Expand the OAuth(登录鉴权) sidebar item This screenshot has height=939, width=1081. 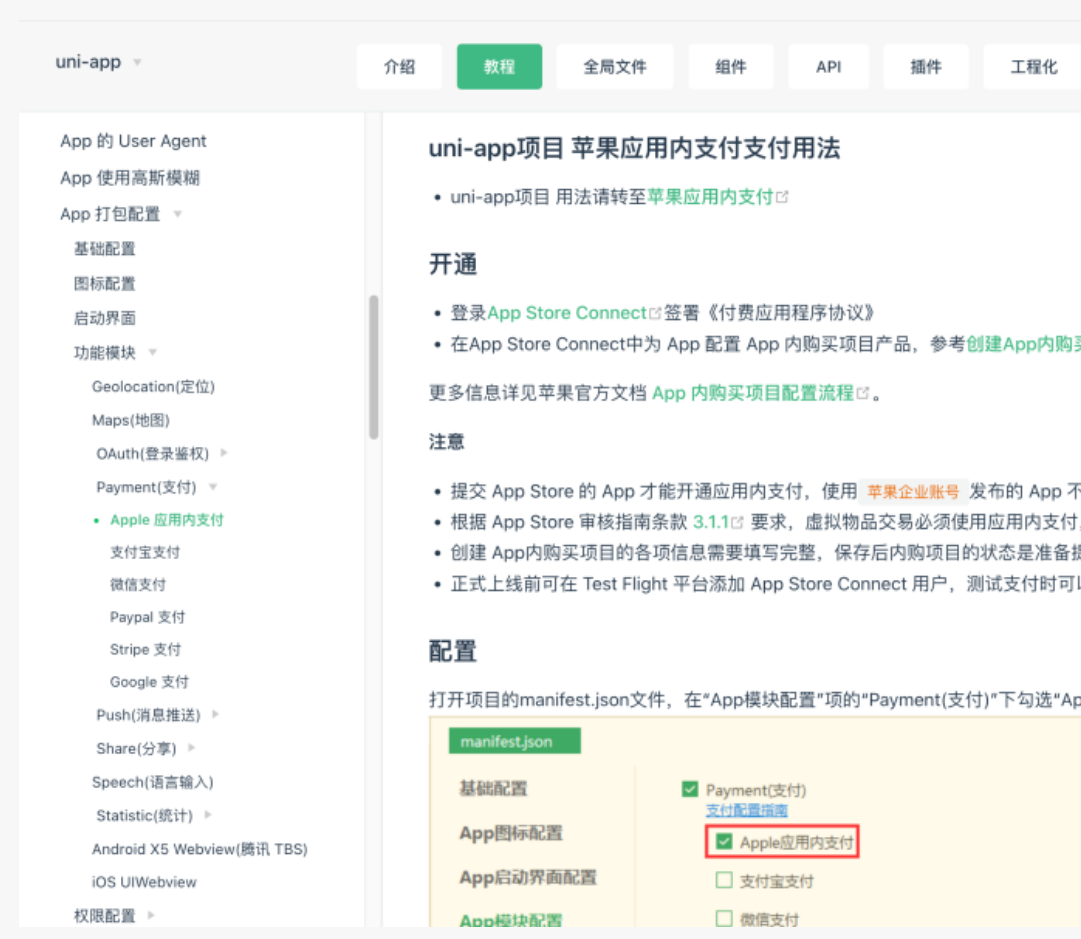[x=224, y=453]
